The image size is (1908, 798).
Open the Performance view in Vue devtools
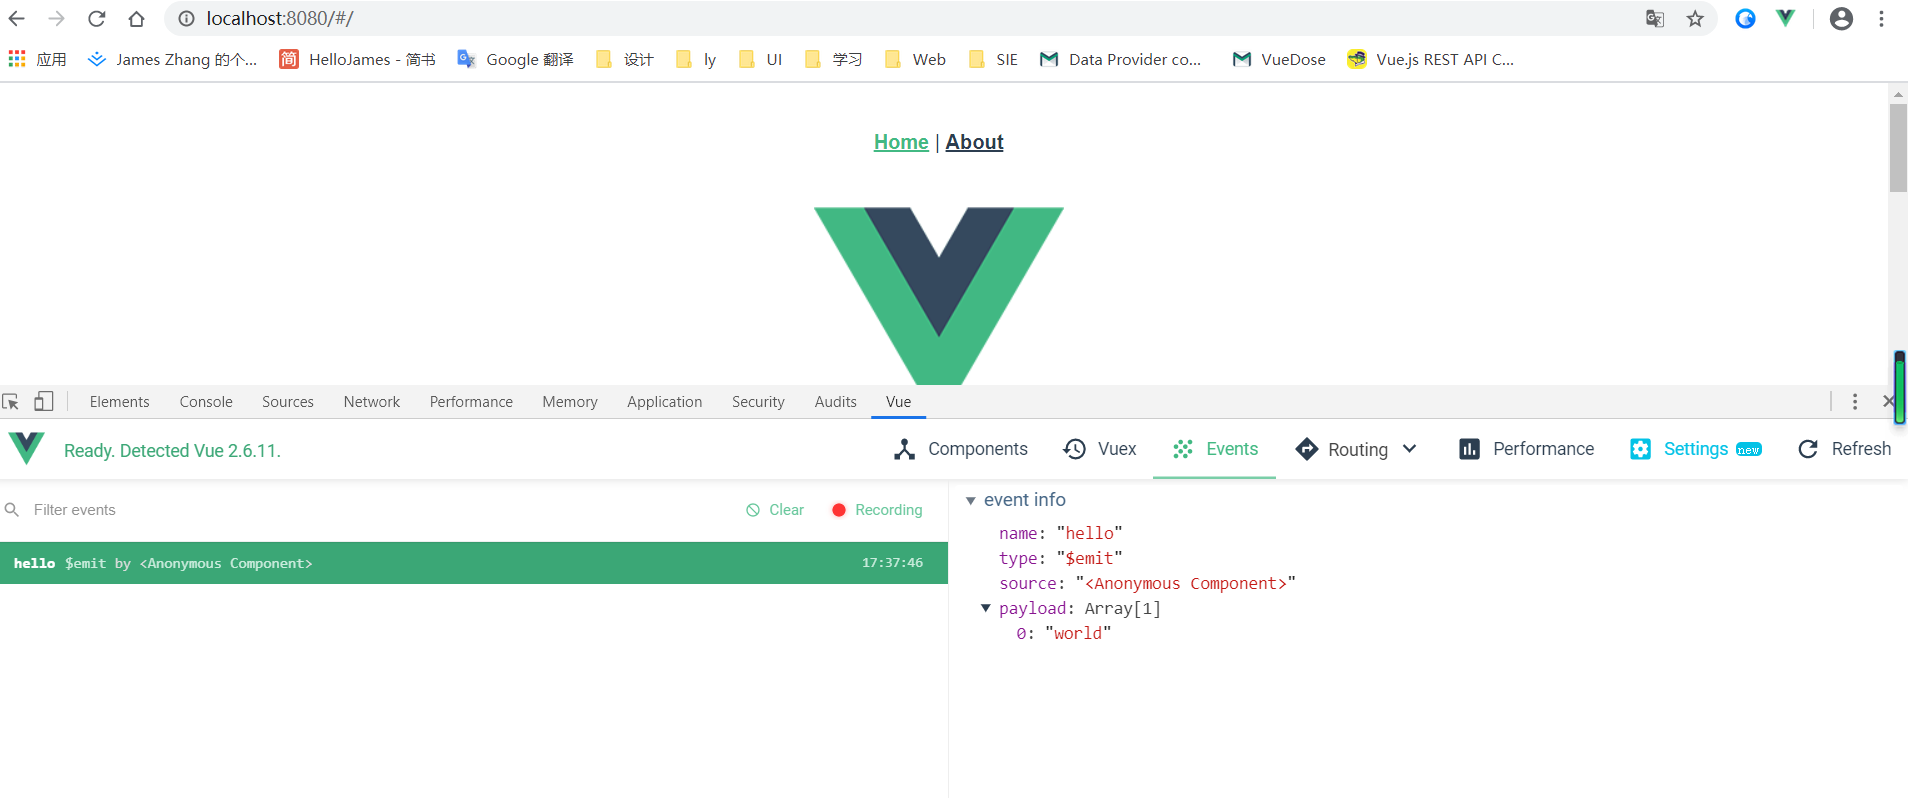pos(1526,449)
